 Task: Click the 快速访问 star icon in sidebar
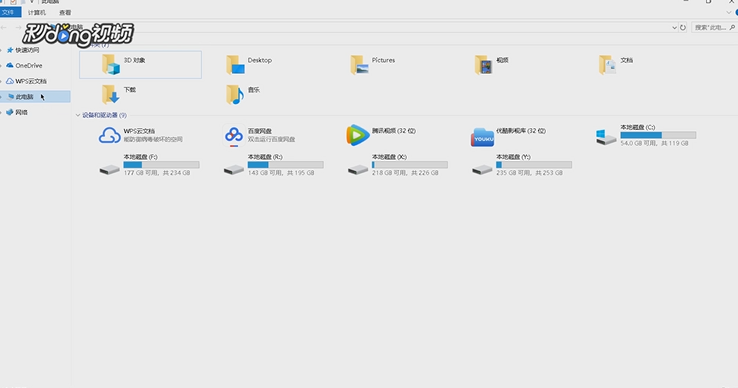[x=10, y=50]
